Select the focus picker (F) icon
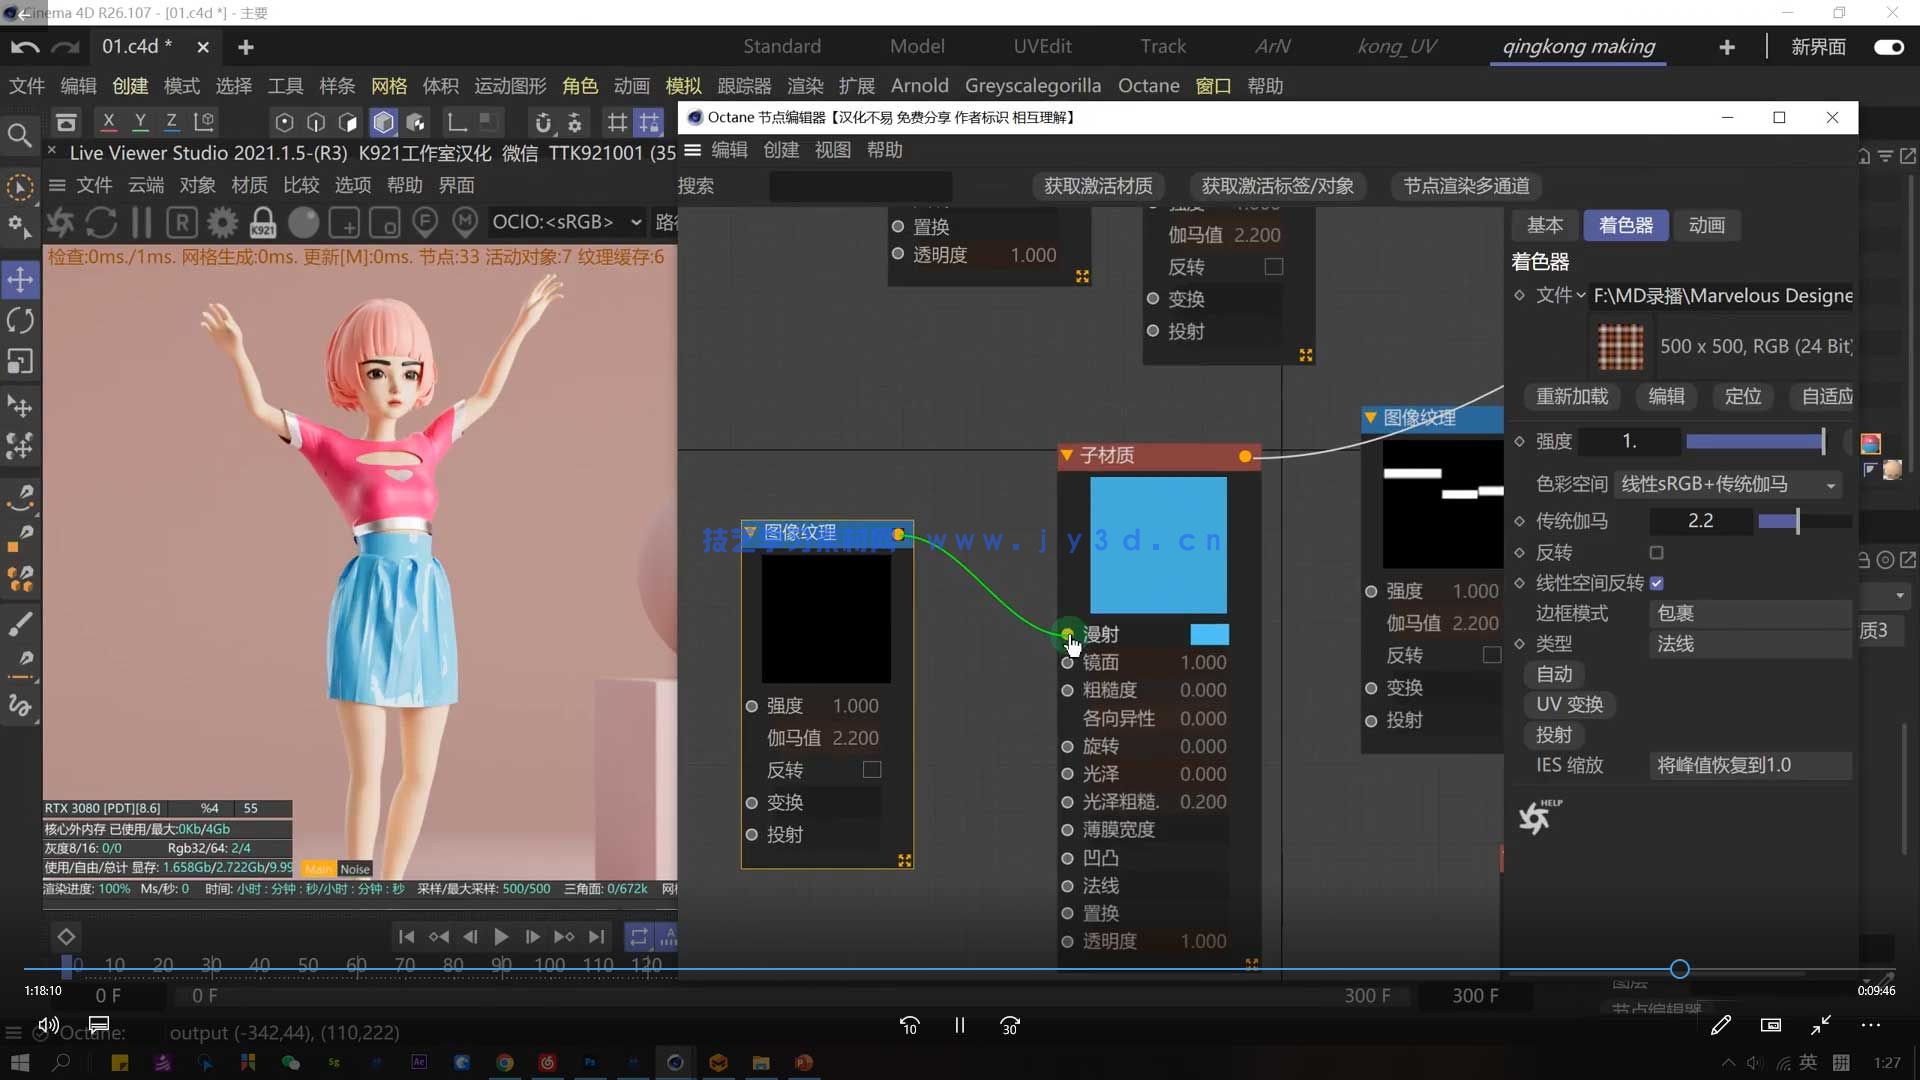The width and height of the screenshot is (1920, 1080). click(425, 221)
